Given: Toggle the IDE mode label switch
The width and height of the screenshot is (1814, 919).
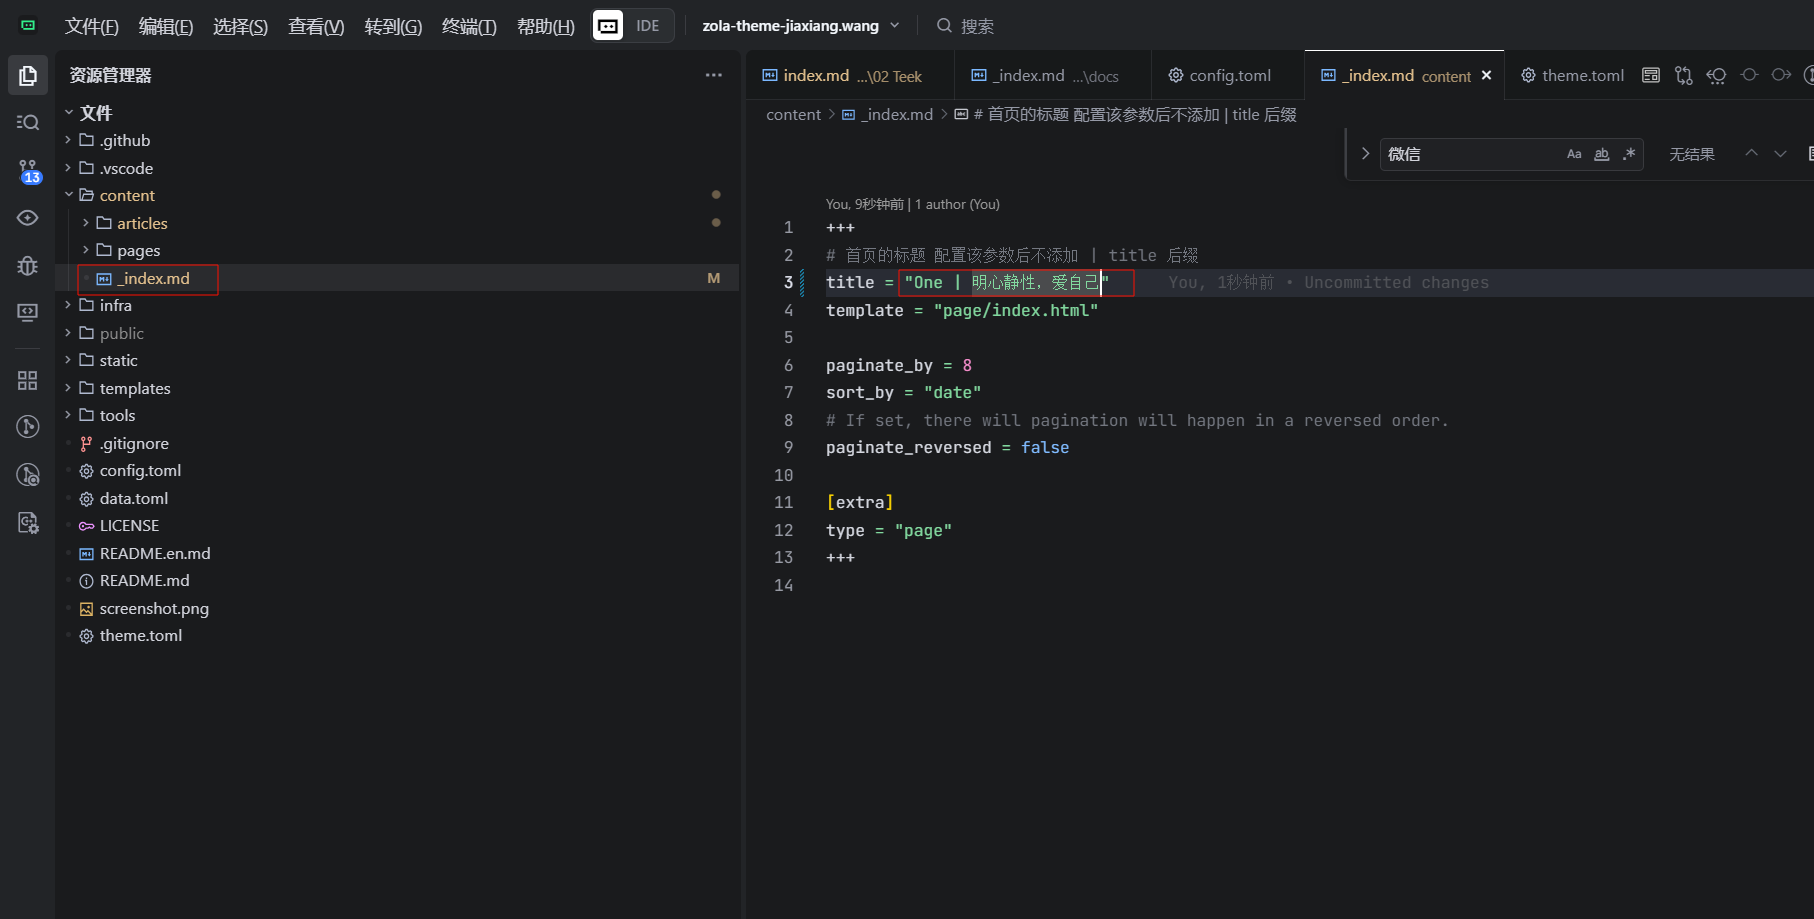Looking at the screenshot, I should (x=648, y=25).
